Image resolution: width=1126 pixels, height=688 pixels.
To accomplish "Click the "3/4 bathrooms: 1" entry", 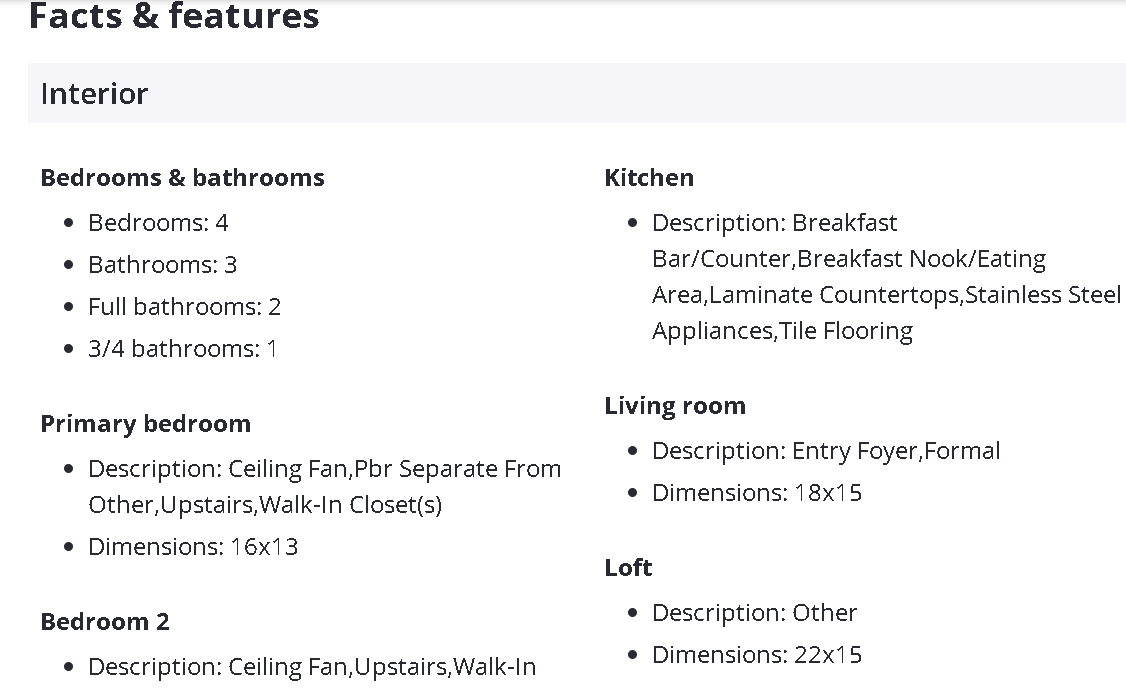I will point(182,349).
